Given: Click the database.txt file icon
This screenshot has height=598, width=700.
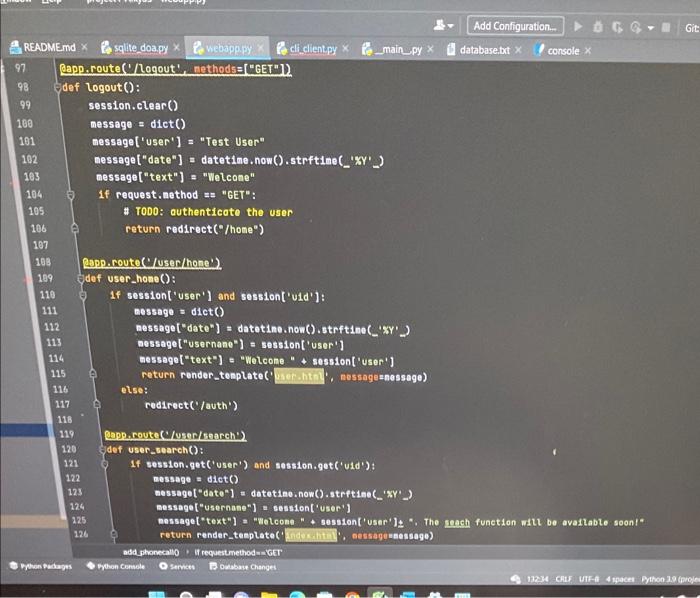Looking at the screenshot, I should click(451, 49).
